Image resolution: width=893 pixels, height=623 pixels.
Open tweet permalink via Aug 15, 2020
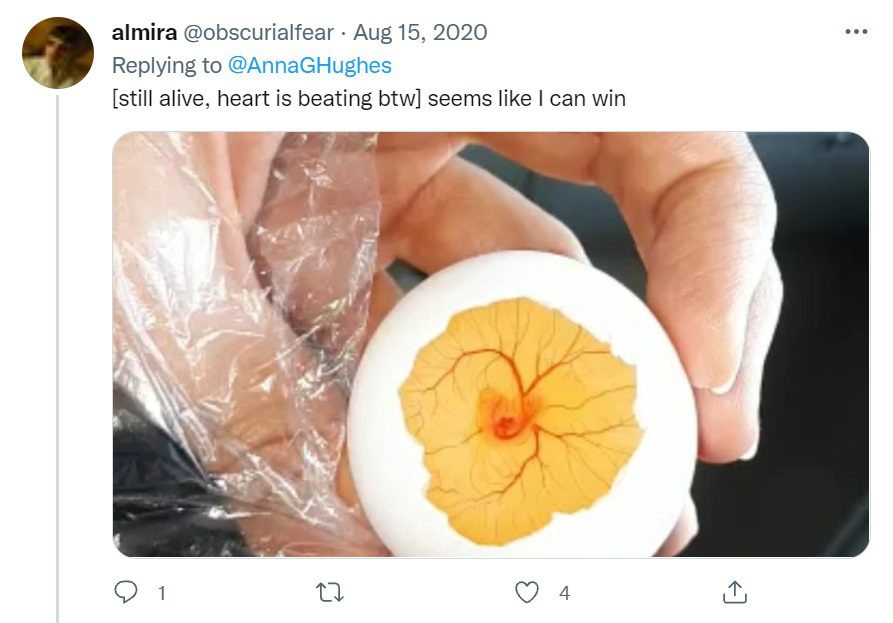pyautogui.click(x=420, y=32)
